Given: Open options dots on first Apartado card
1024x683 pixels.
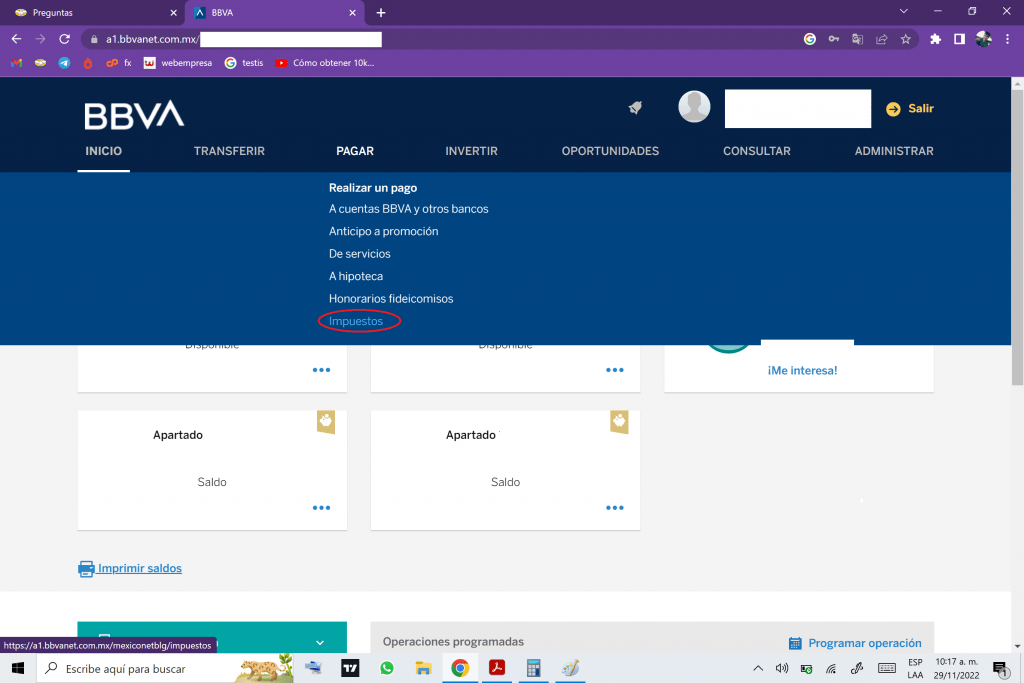Looking at the screenshot, I should click(x=321, y=507).
